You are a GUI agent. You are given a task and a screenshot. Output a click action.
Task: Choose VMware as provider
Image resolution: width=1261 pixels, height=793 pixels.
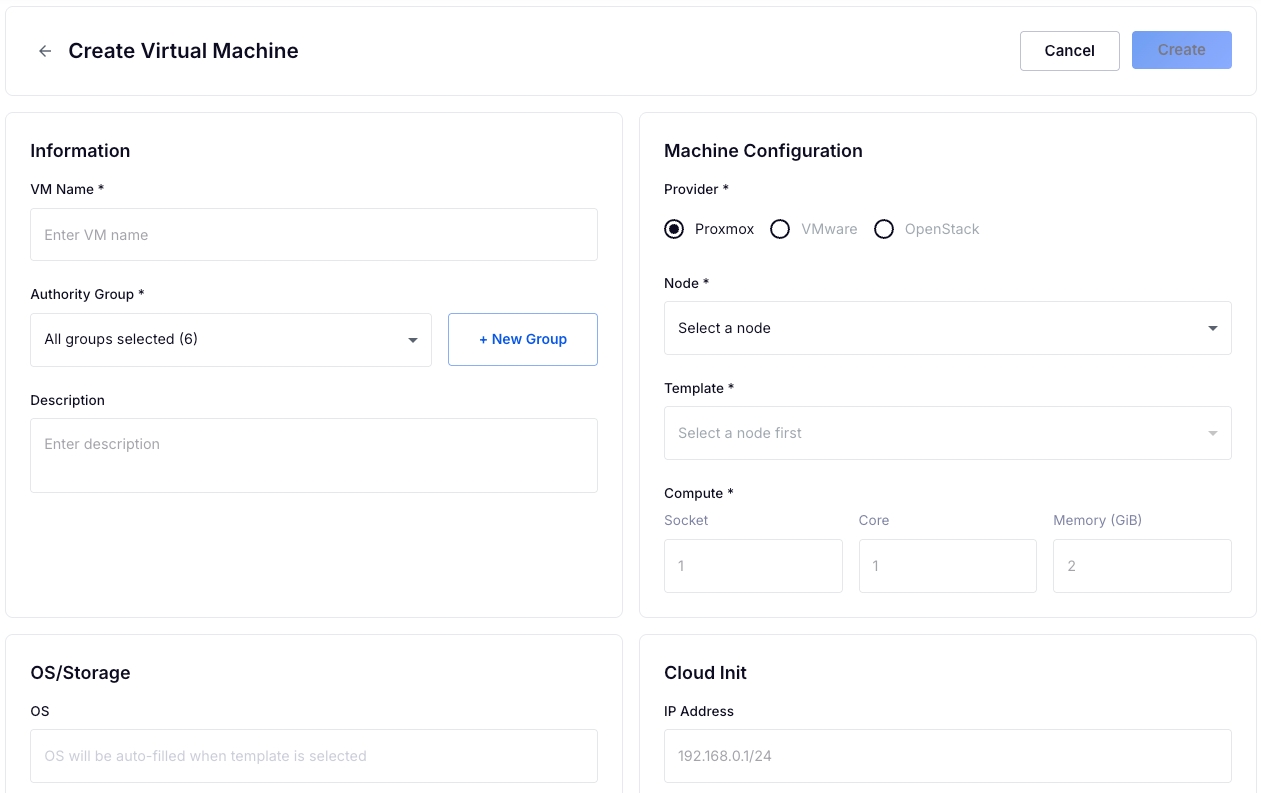780,229
